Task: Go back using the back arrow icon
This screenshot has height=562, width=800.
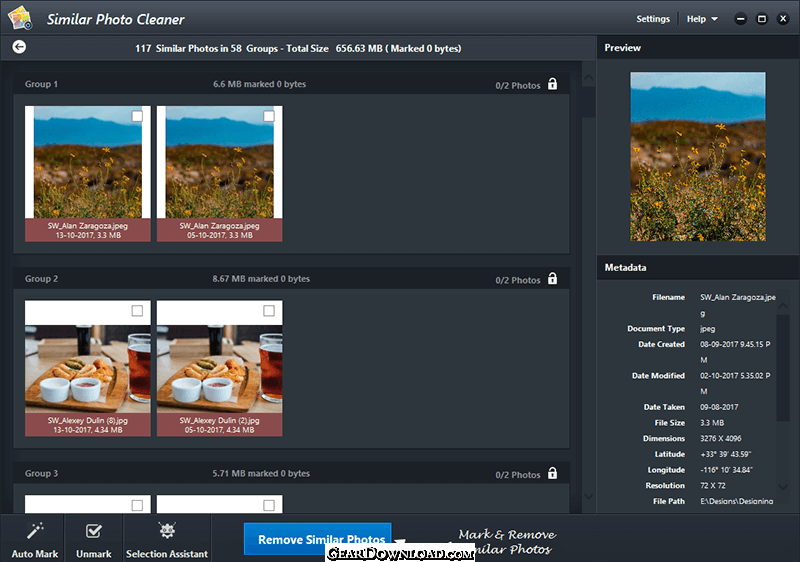Action: [x=19, y=47]
